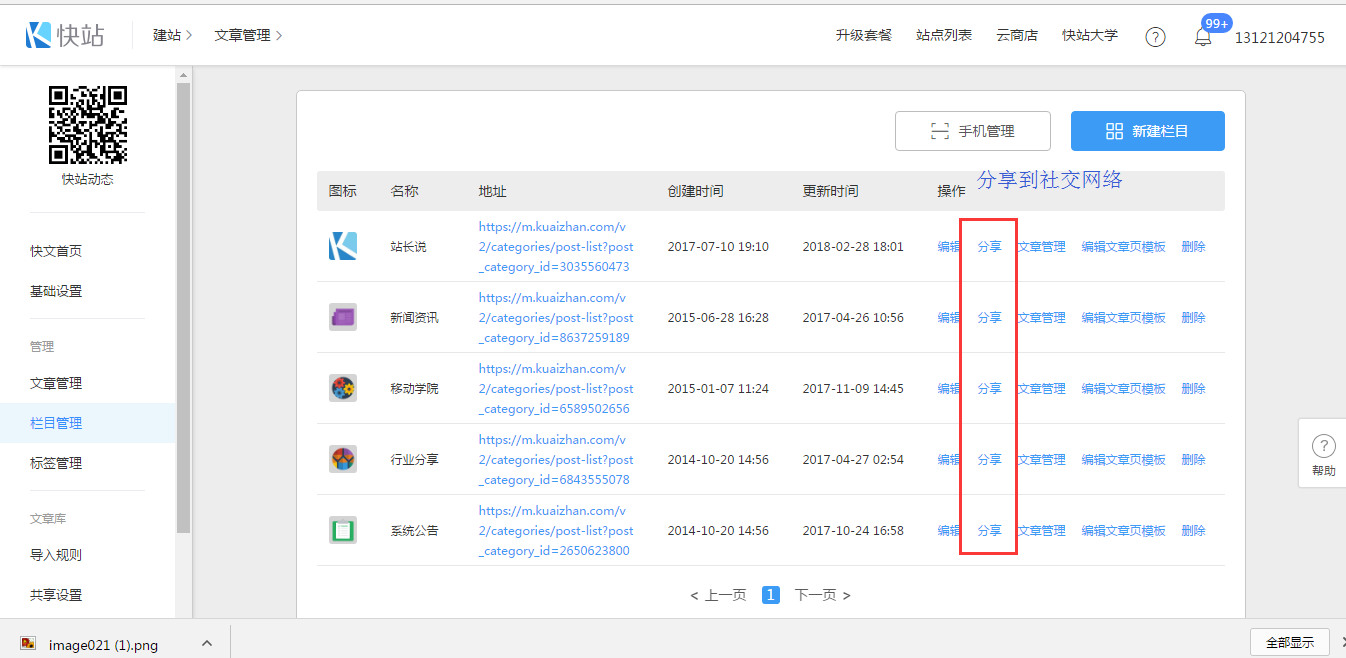Click the sidebar vertical scrollbar
The image size is (1346, 658).
pyautogui.click(x=183, y=300)
